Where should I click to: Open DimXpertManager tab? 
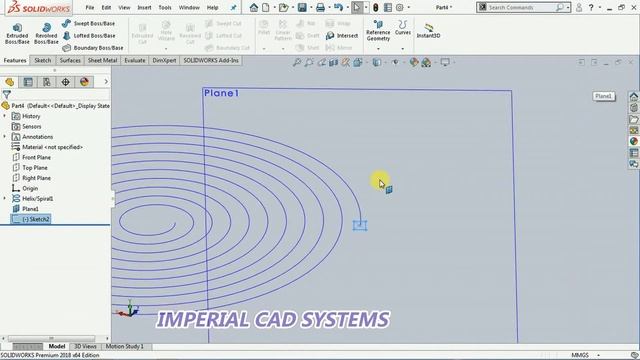point(65,82)
